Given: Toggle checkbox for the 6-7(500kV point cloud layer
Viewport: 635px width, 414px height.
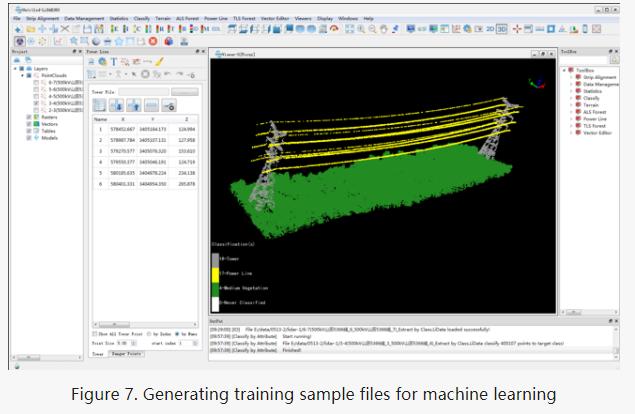Looking at the screenshot, I should (x=36, y=82).
